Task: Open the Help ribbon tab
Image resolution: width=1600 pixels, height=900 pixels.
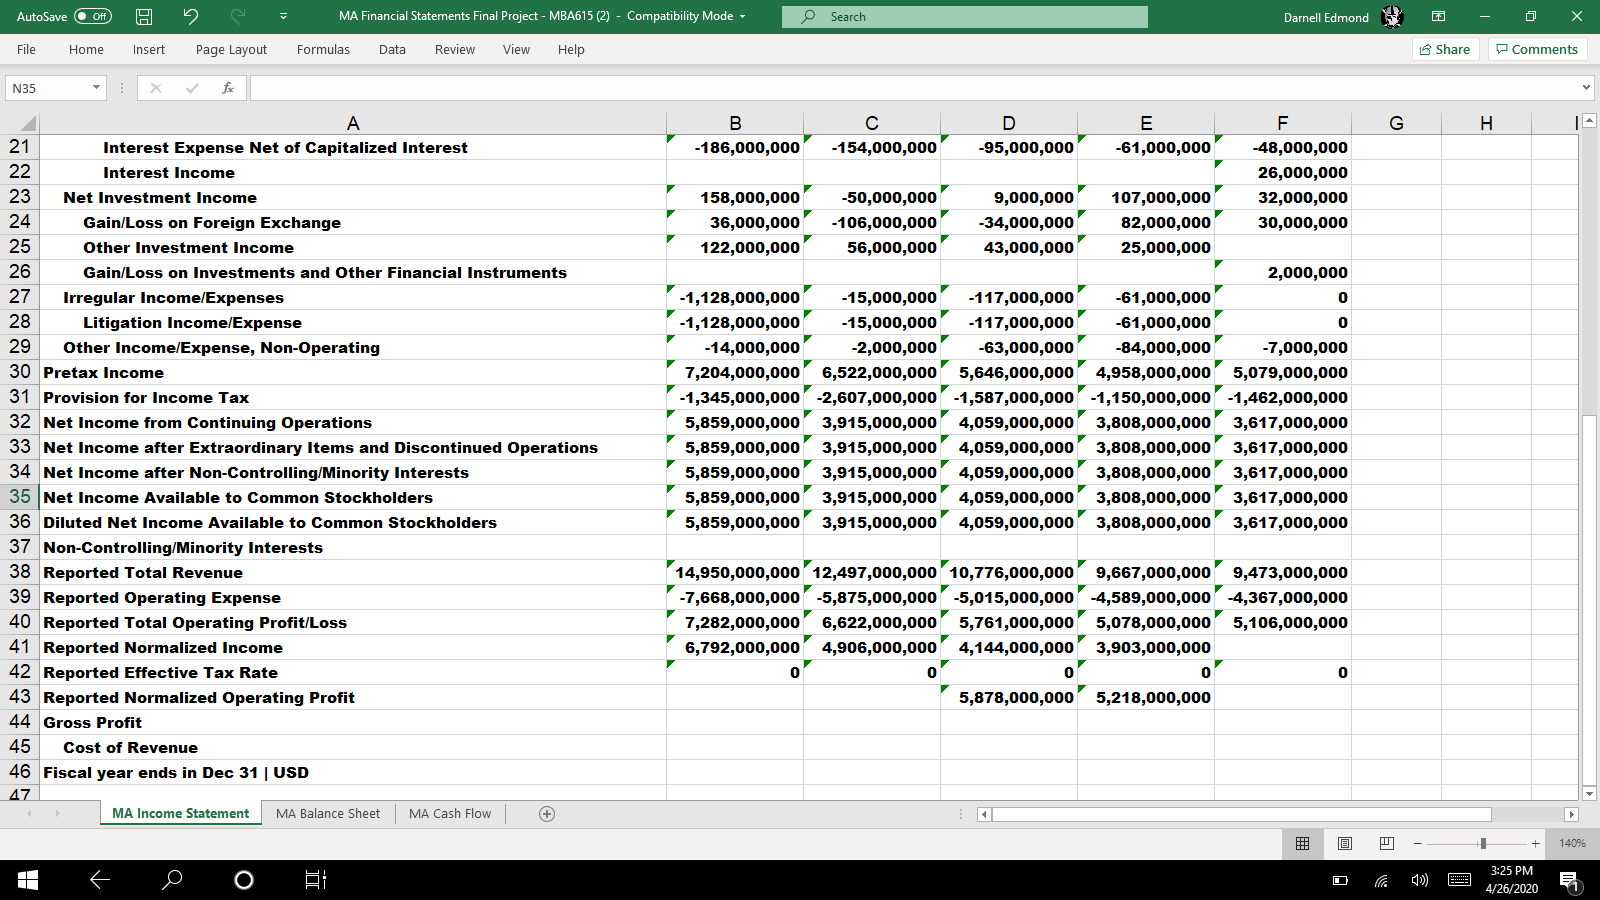Action: pyautogui.click(x=571, y=49)
